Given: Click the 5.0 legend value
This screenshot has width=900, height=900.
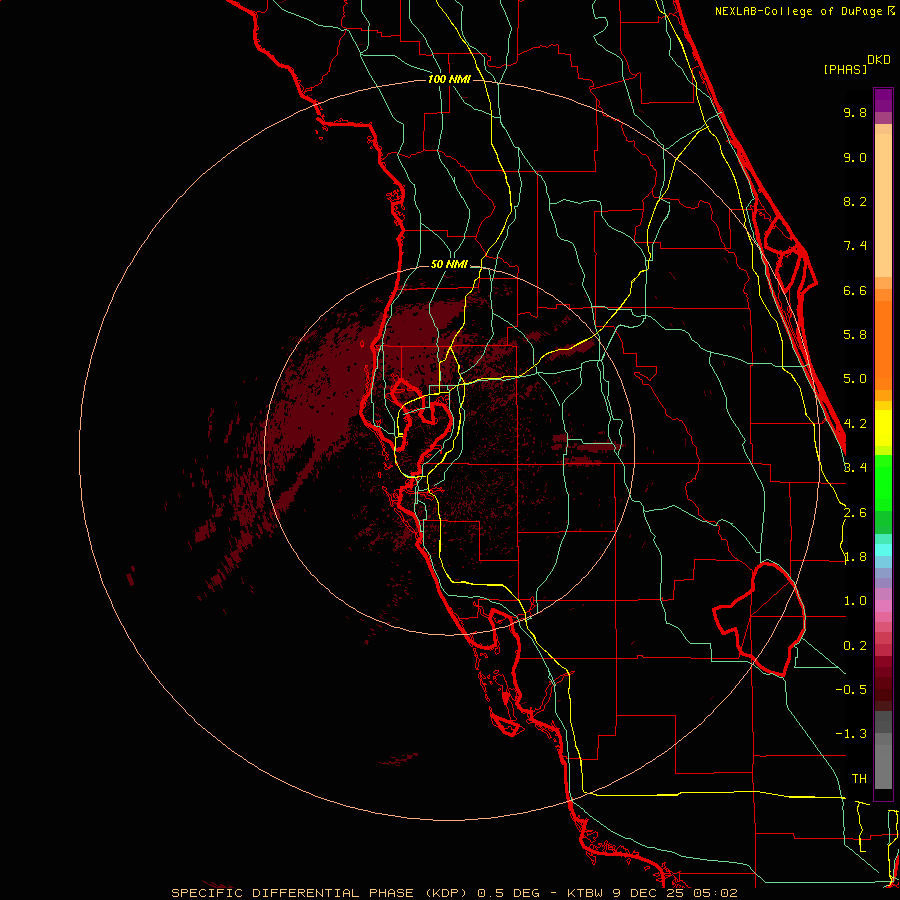Looking at the screenshot, I should [x=855, y=379].
